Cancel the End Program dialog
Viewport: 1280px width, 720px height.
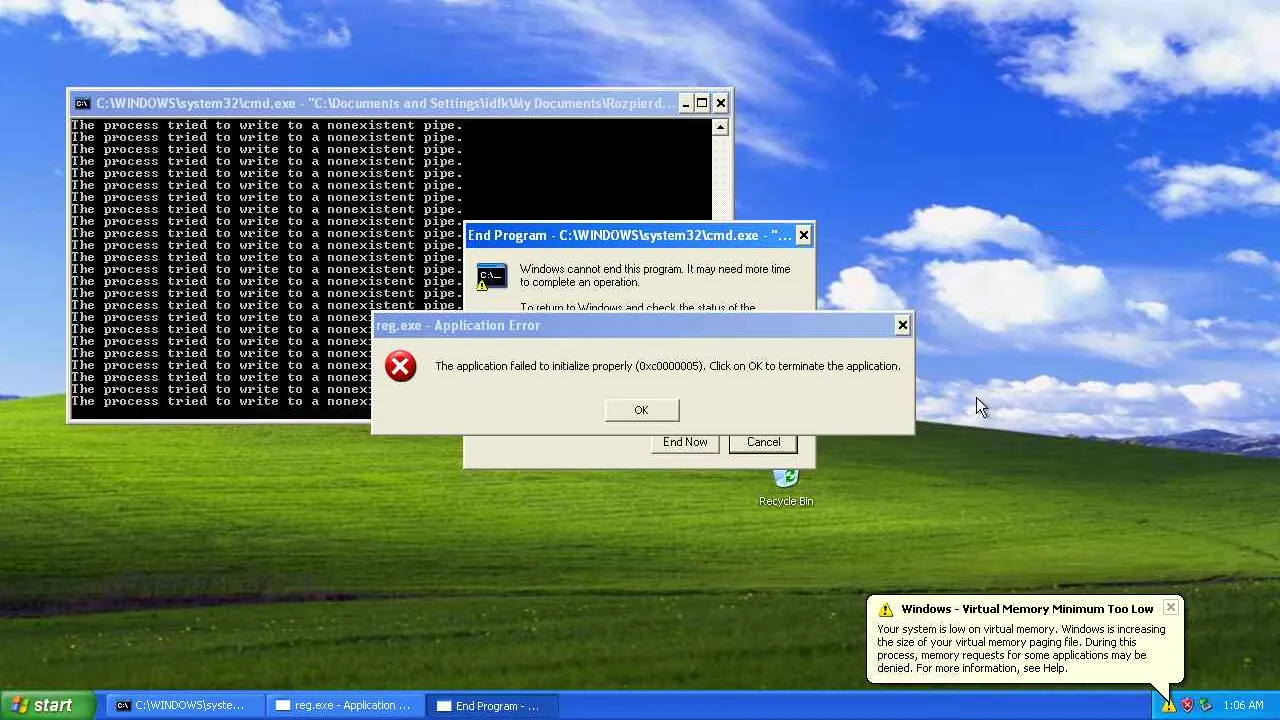coord(763,442)
